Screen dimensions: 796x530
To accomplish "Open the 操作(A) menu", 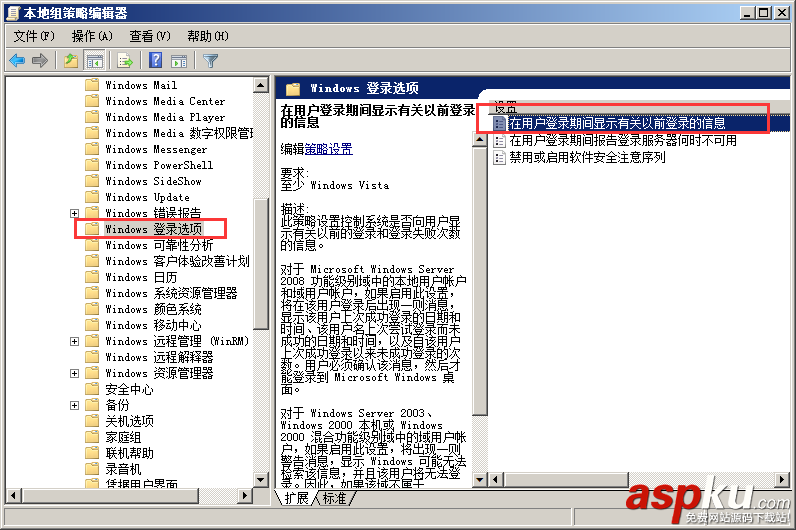I will 92,36.
